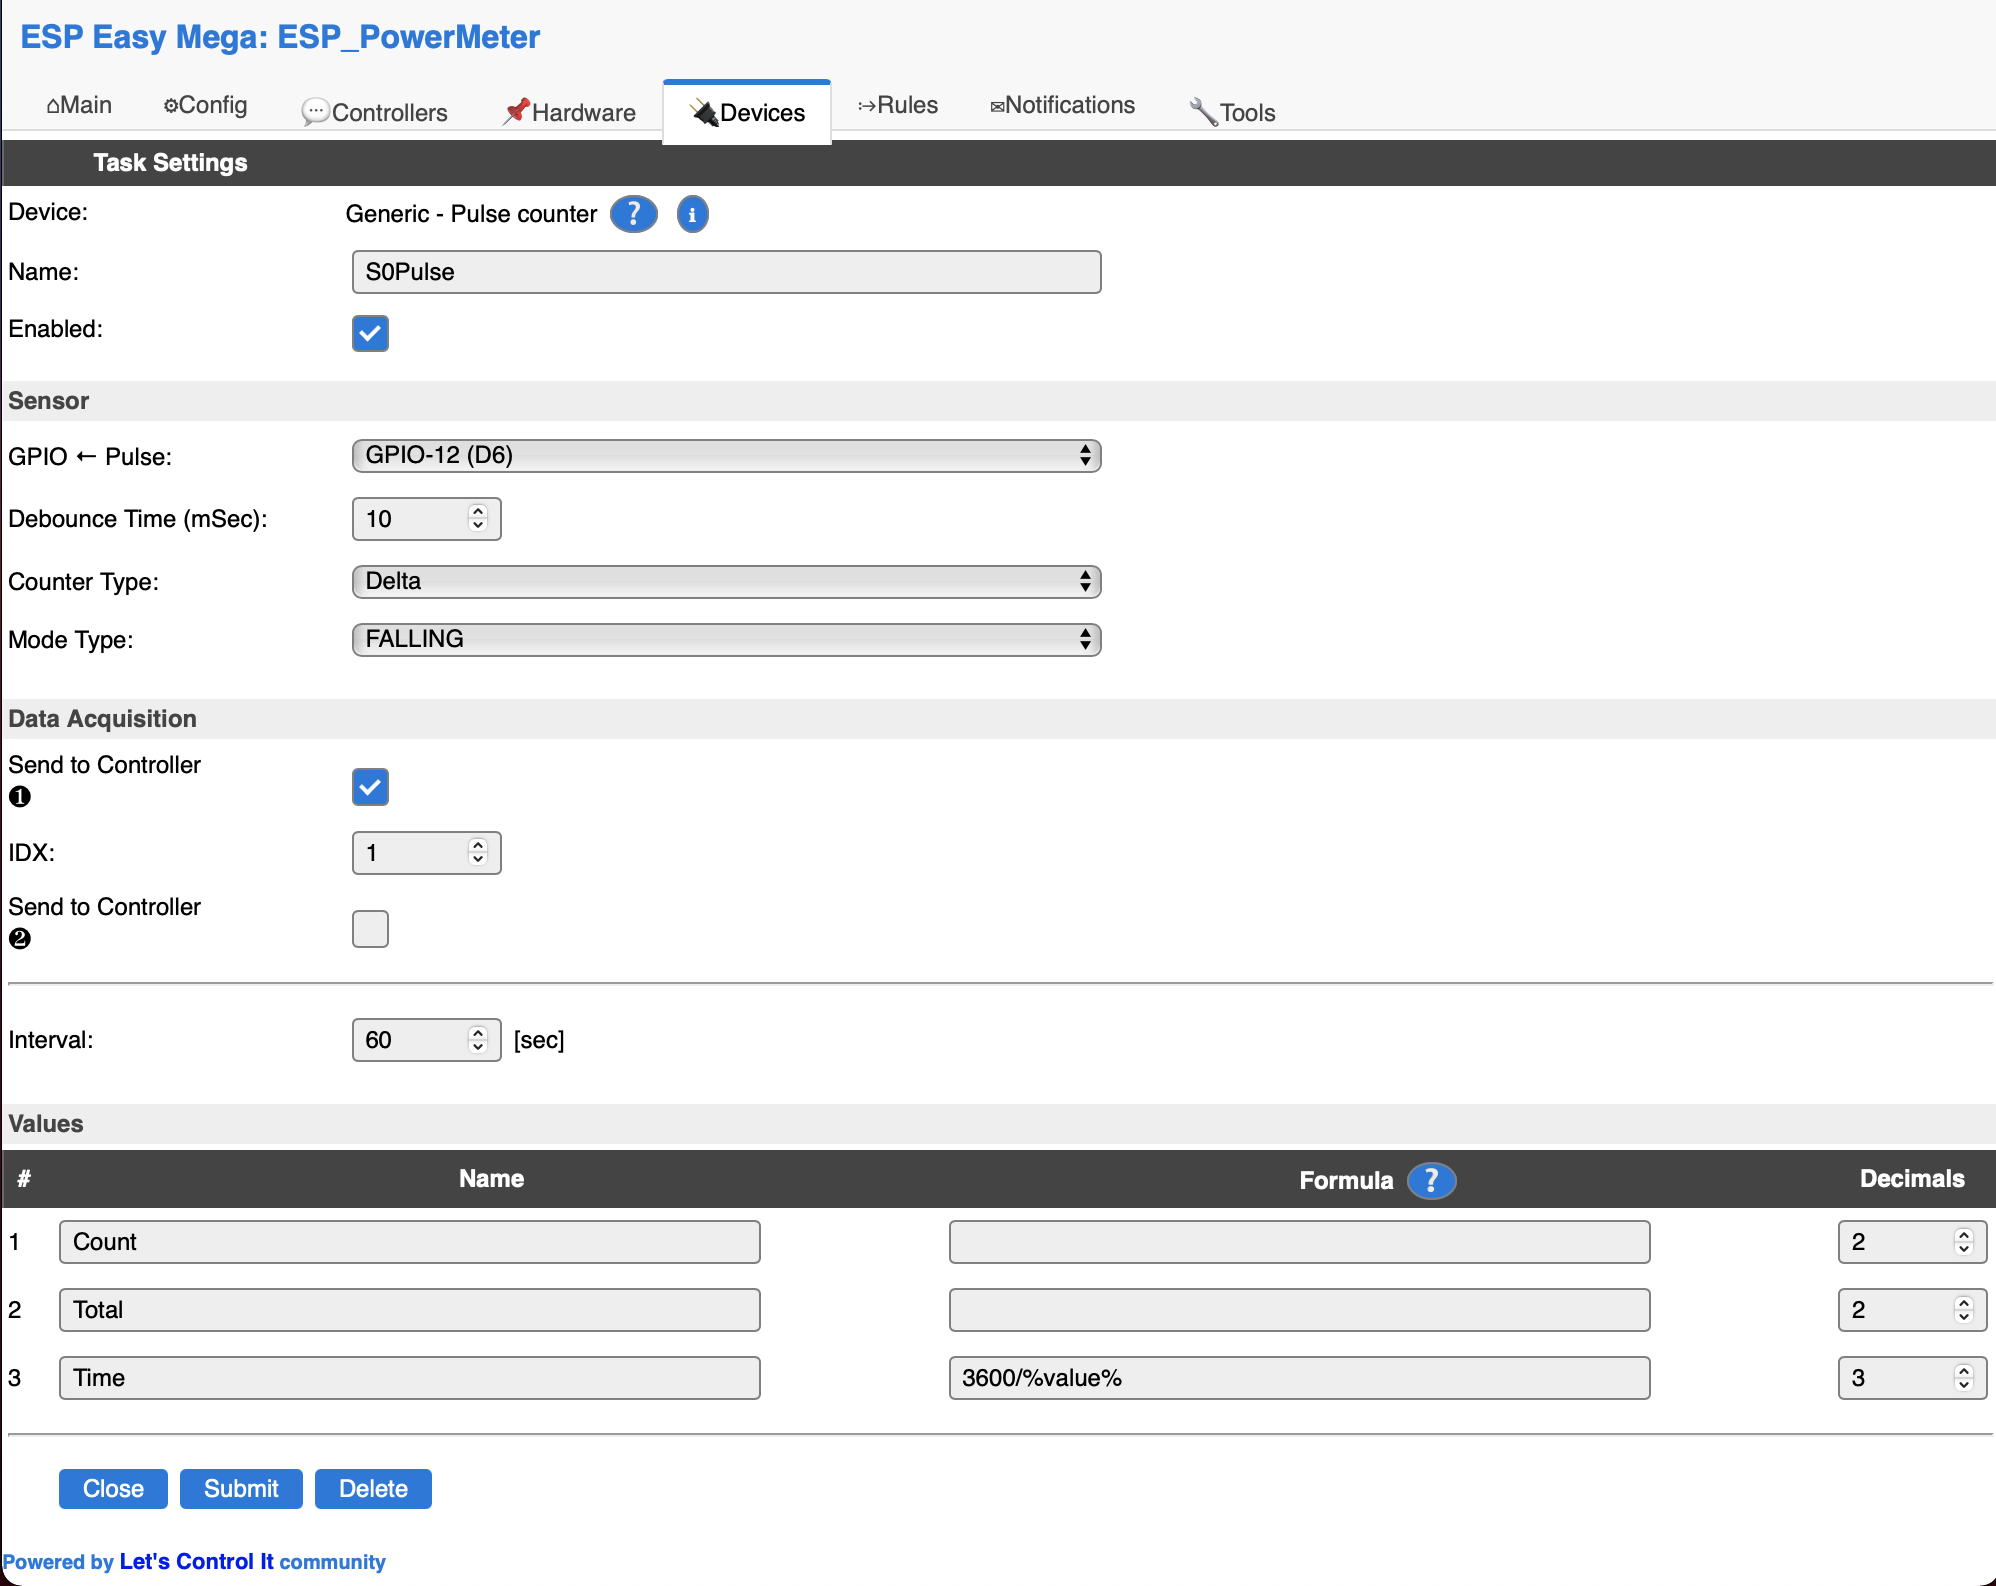
Task: Open the Hardware tab with pushpin icon
Action: (x=569, y=112)
